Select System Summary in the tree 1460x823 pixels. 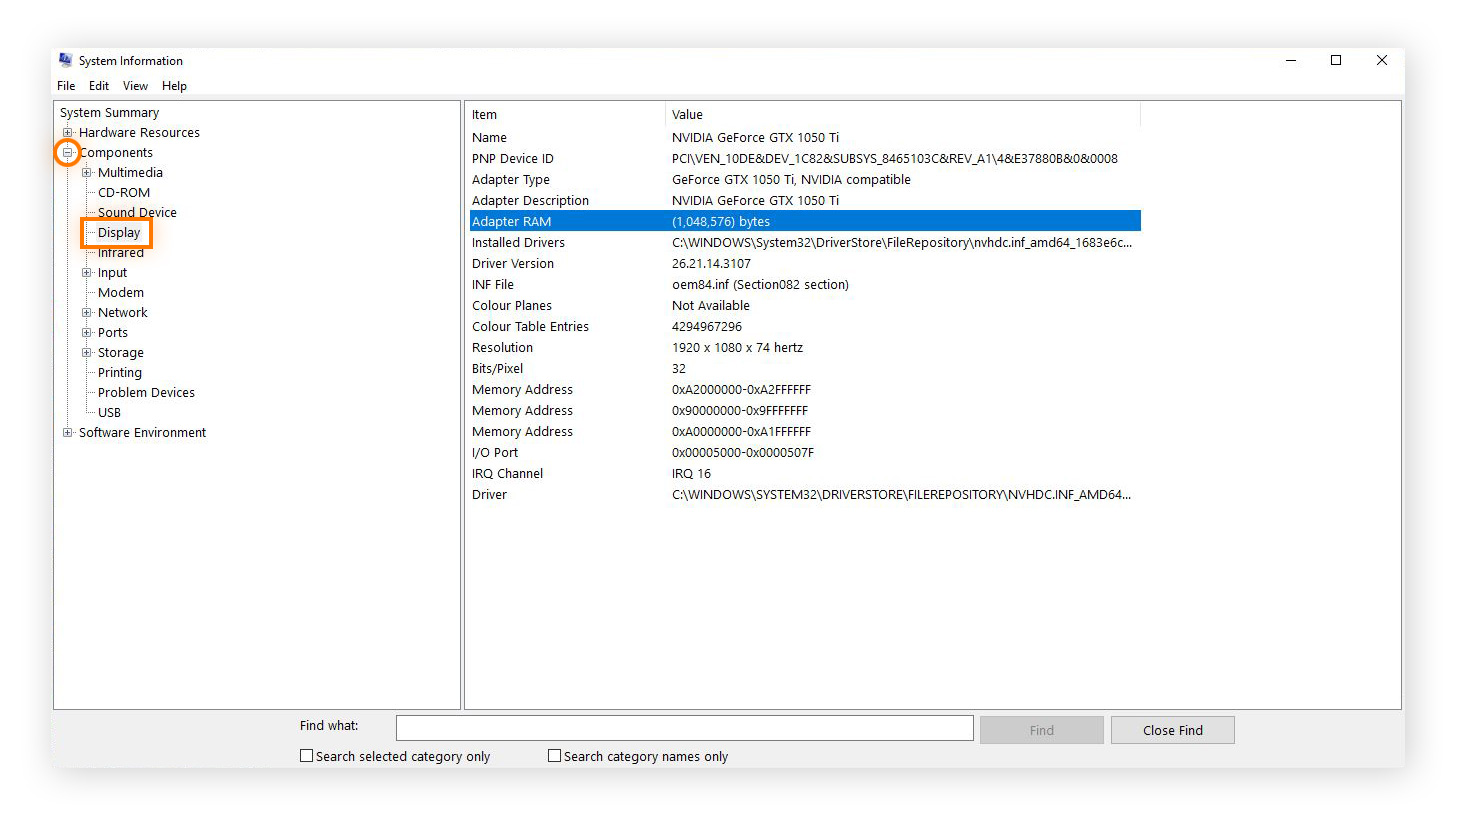coord(109,113)
